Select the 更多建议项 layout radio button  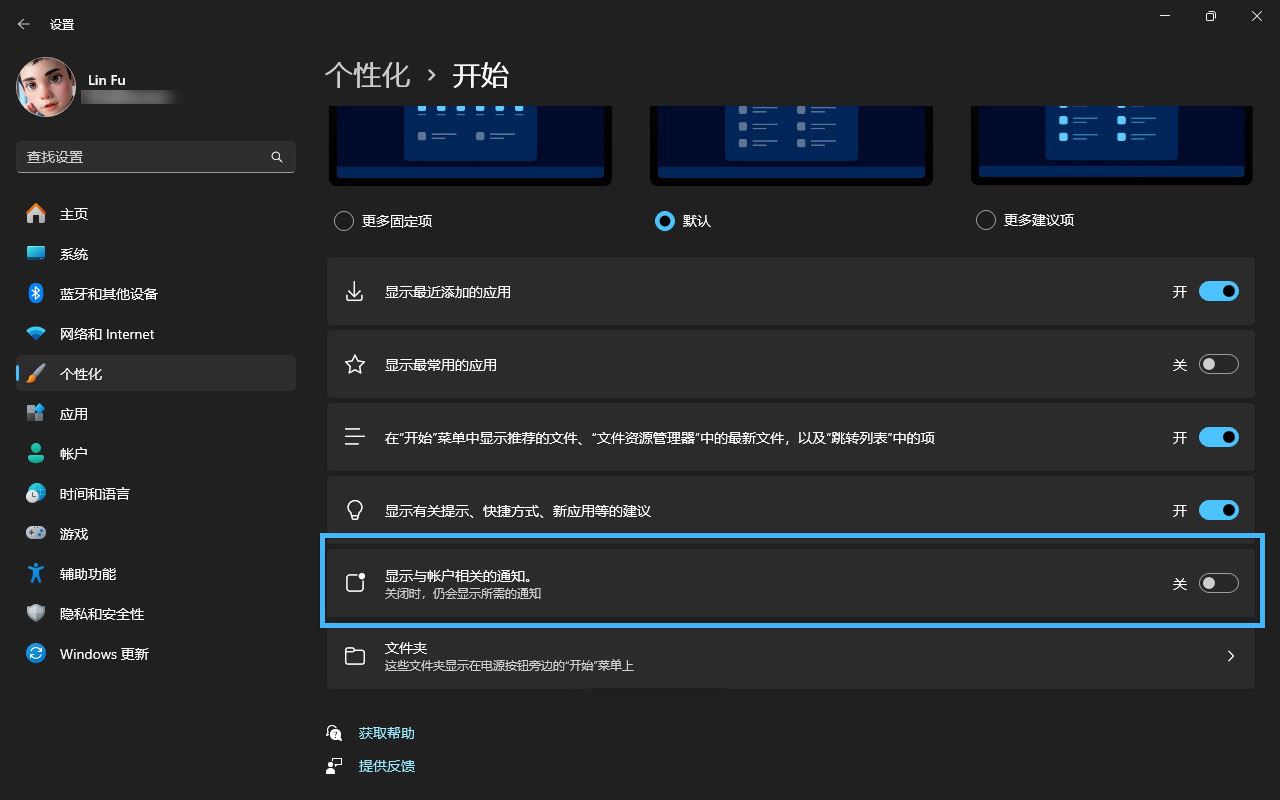(x=986, y=220)
